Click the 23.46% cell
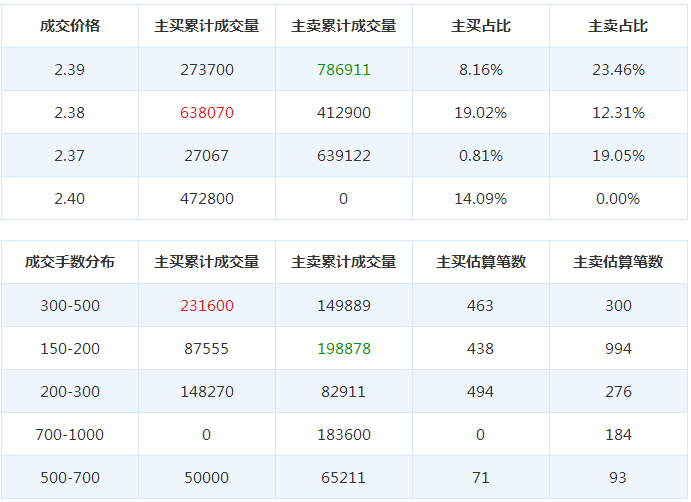 click(618, 70)
